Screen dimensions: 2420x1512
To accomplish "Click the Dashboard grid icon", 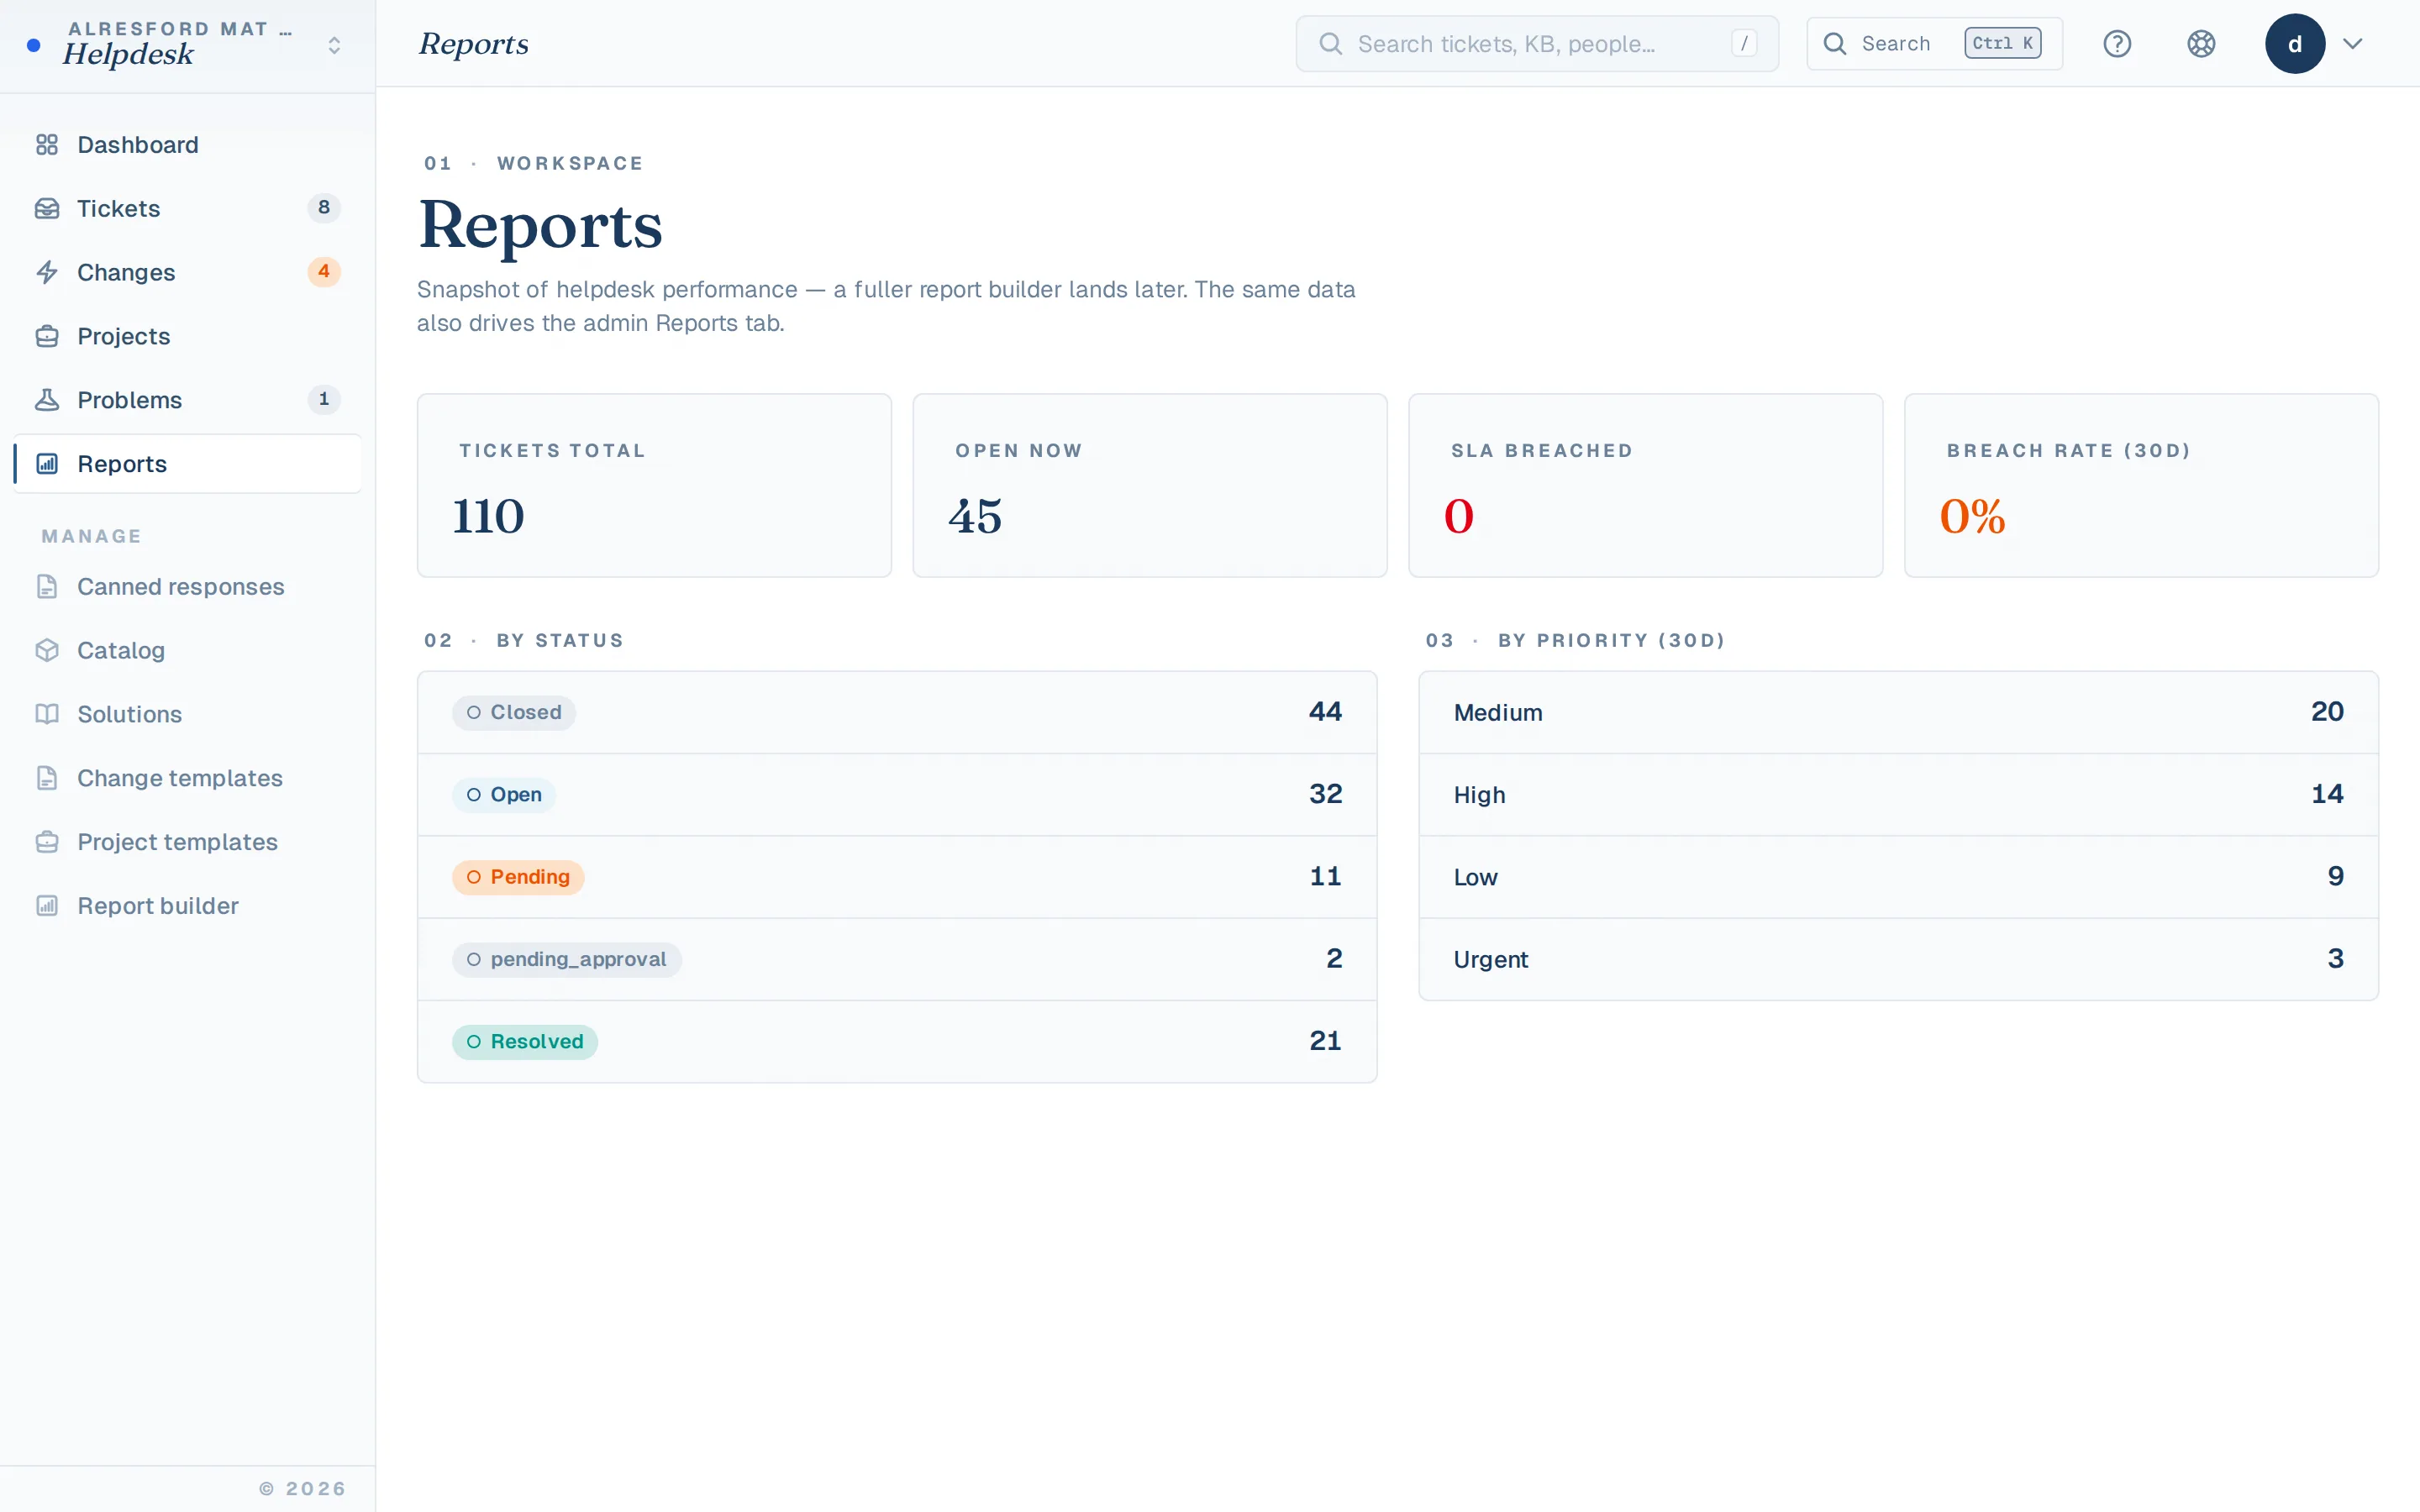I will point(47,145).
